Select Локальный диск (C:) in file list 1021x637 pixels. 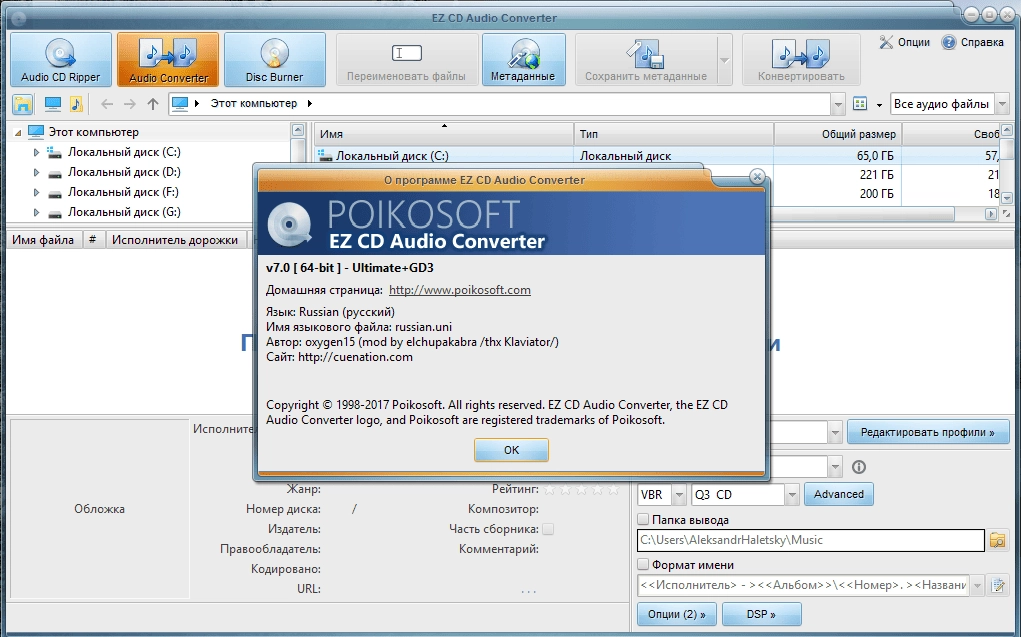[392, 156]
